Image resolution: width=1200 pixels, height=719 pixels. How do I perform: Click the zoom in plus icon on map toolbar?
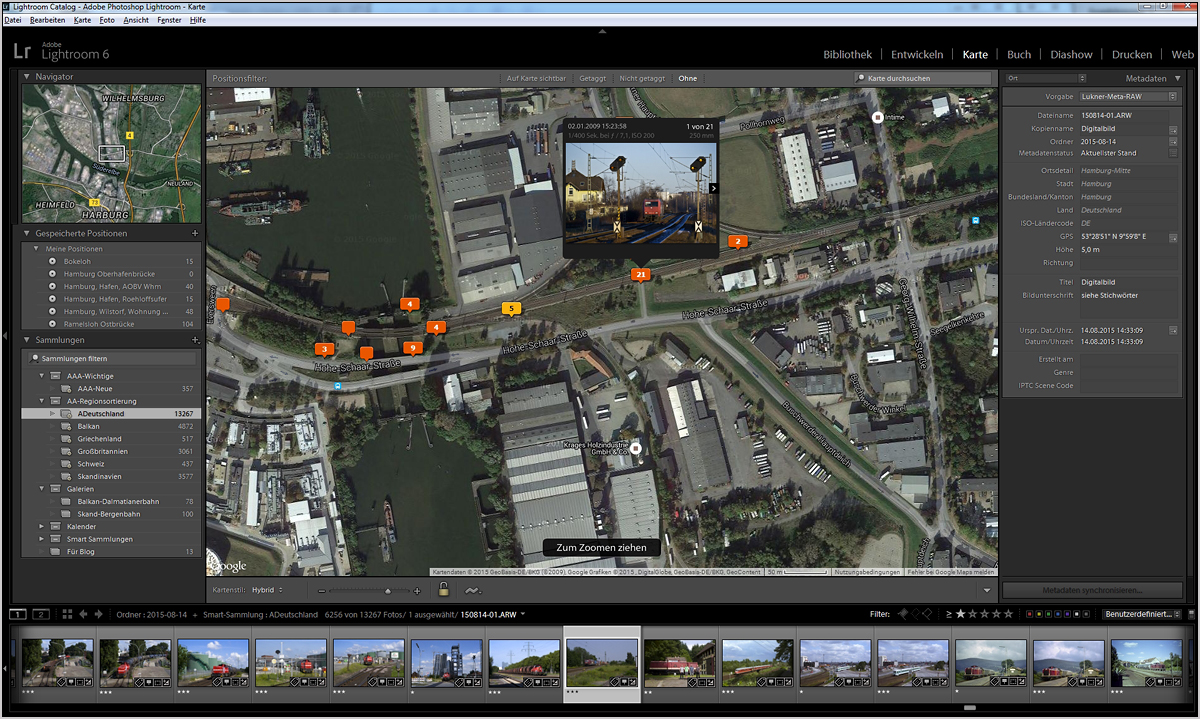coord(417,591)
